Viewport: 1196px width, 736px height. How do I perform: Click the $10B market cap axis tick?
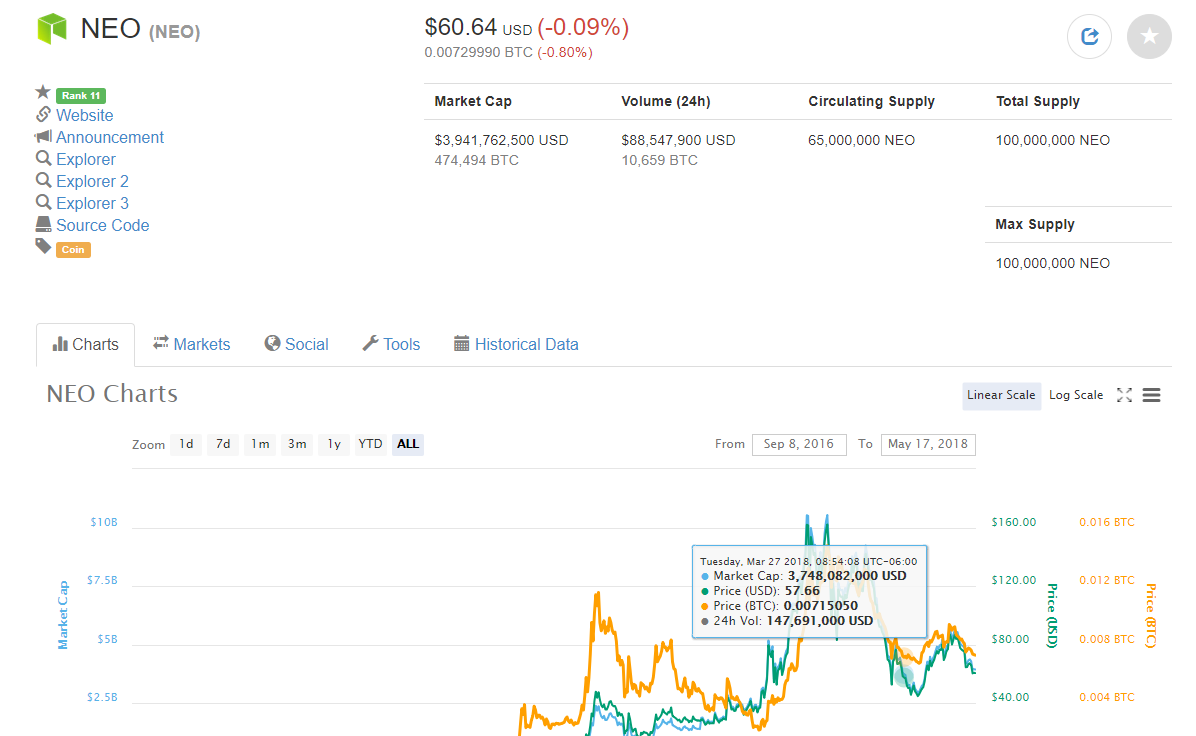click(104, 522)
